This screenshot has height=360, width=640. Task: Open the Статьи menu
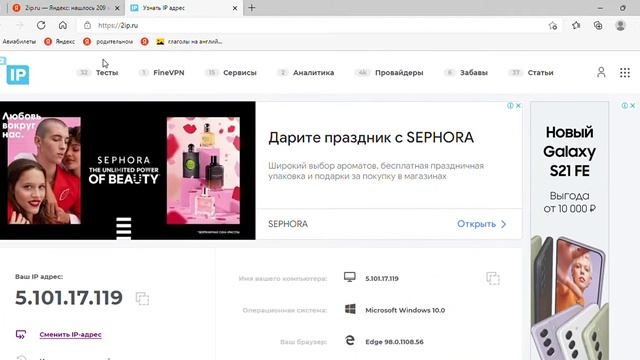[x=540, y=73]
